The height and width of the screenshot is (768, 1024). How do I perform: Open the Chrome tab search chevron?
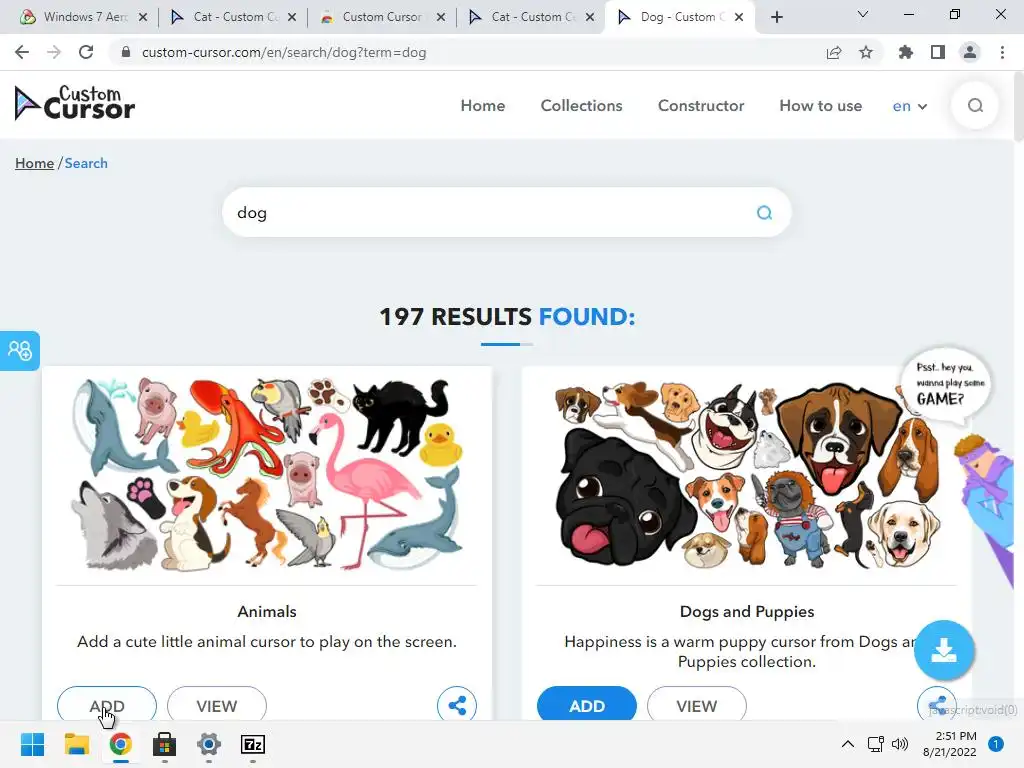coord(863,15)
